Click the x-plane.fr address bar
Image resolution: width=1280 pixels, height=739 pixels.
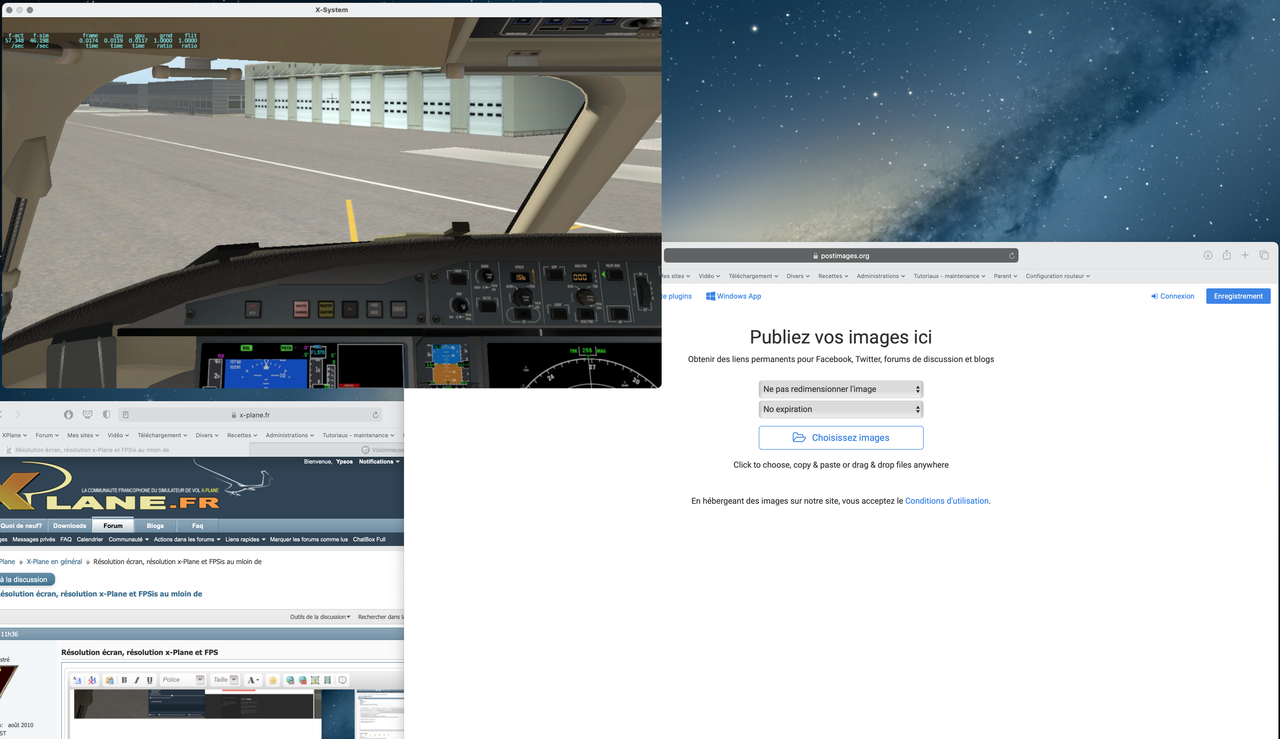point(250,415)
